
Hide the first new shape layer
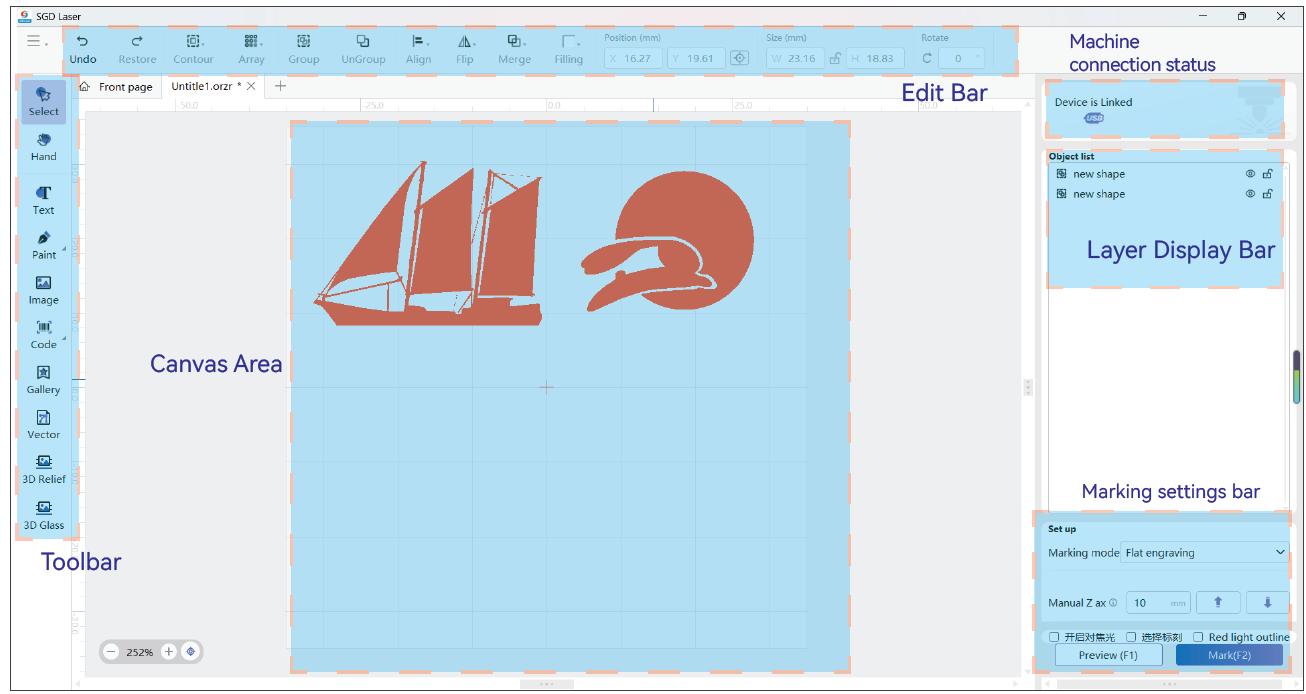coord(1250,174)
